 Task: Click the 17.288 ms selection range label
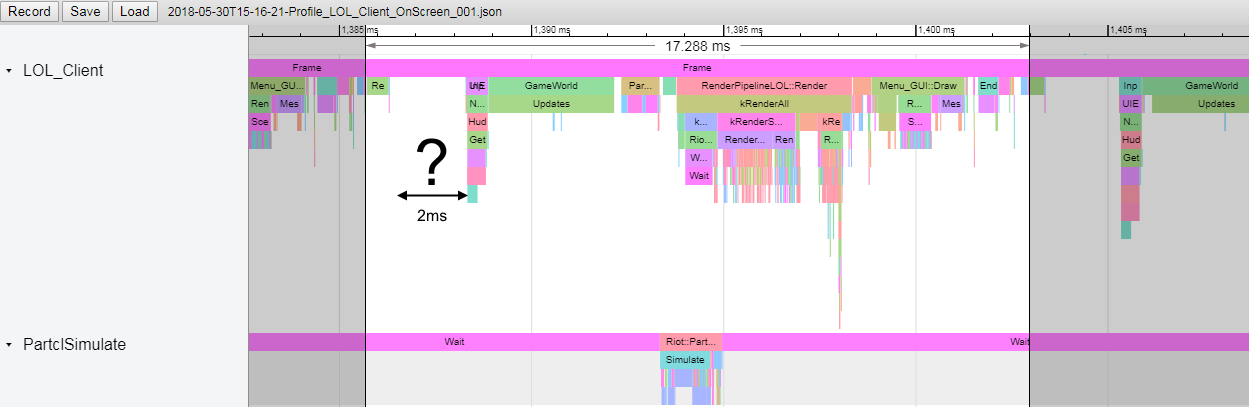pos(697,46)
